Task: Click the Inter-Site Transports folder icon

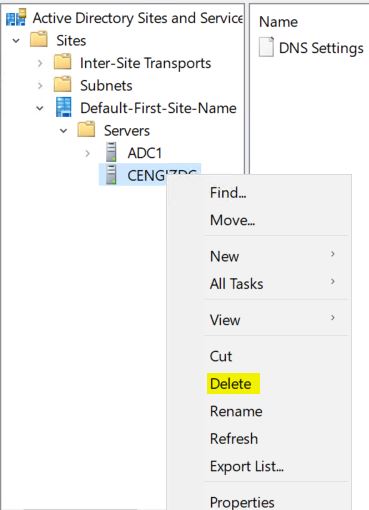Action: [62, 62]
